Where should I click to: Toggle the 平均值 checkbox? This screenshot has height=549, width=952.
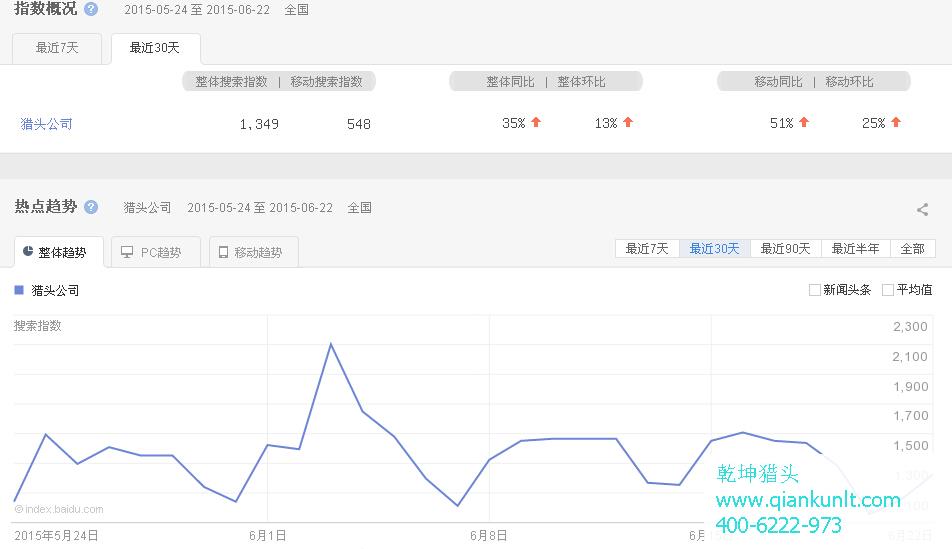click(888, 290)
